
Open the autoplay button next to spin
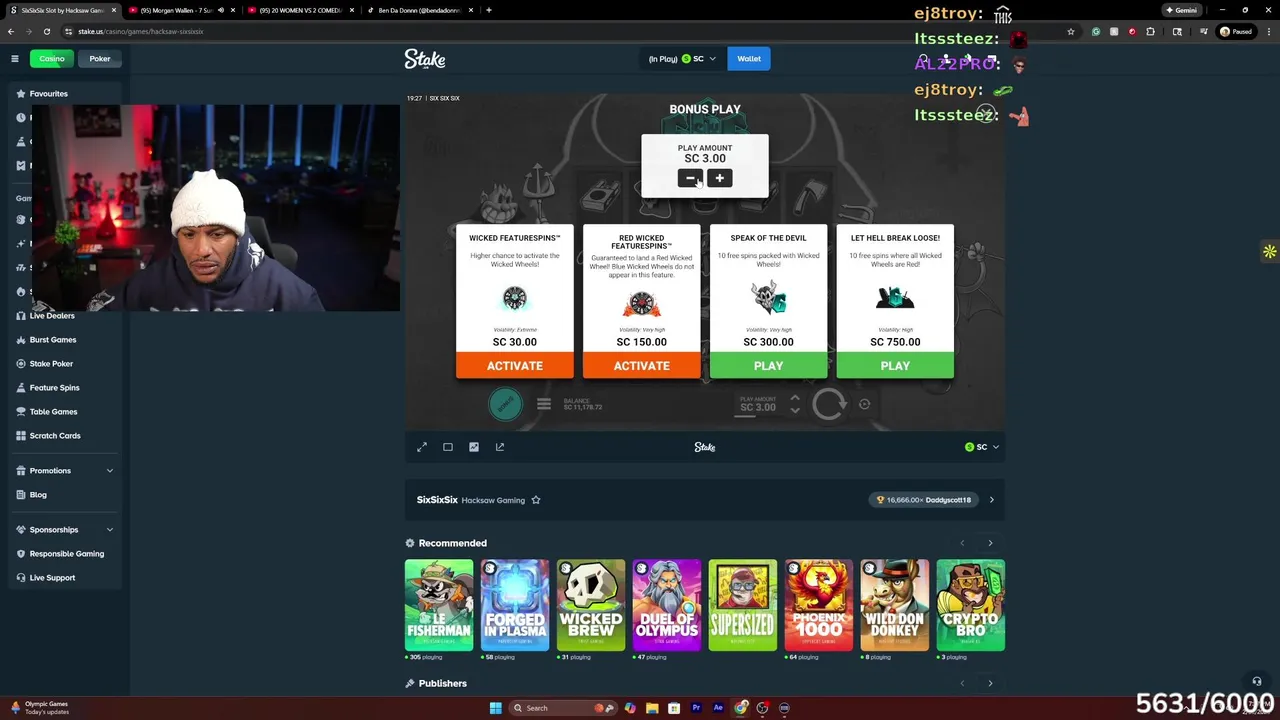864,404
